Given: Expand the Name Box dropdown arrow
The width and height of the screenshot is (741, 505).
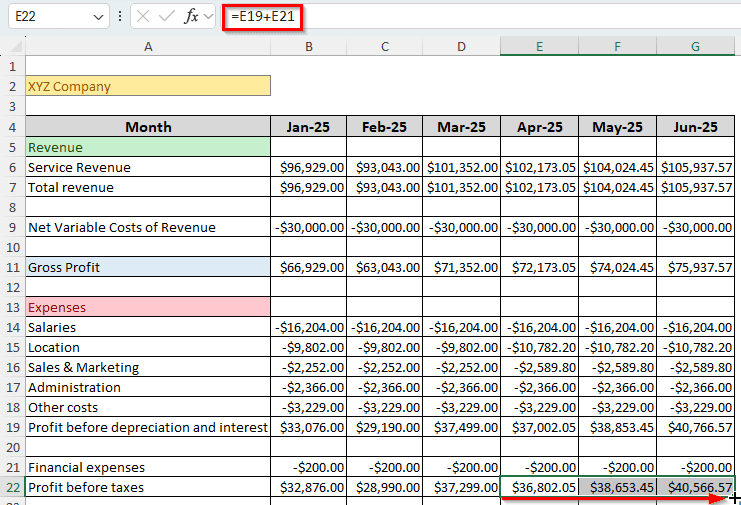Looking at the screenshot, I should [98, 17].
